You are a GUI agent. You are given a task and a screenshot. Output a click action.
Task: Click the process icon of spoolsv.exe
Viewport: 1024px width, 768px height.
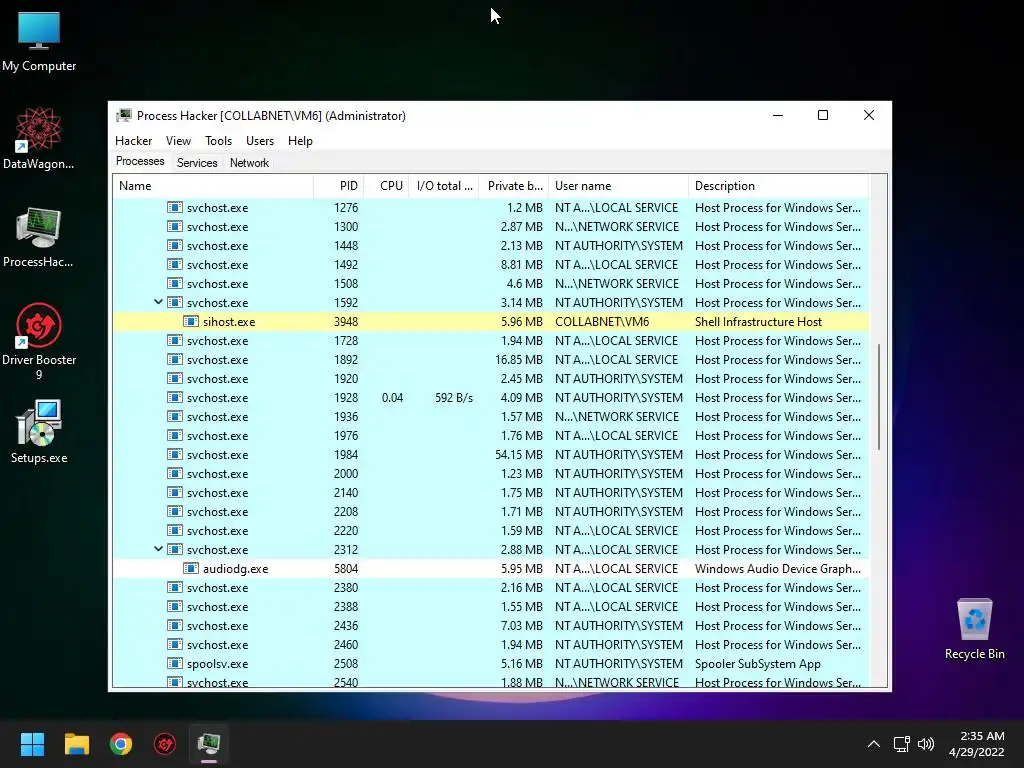174,664
